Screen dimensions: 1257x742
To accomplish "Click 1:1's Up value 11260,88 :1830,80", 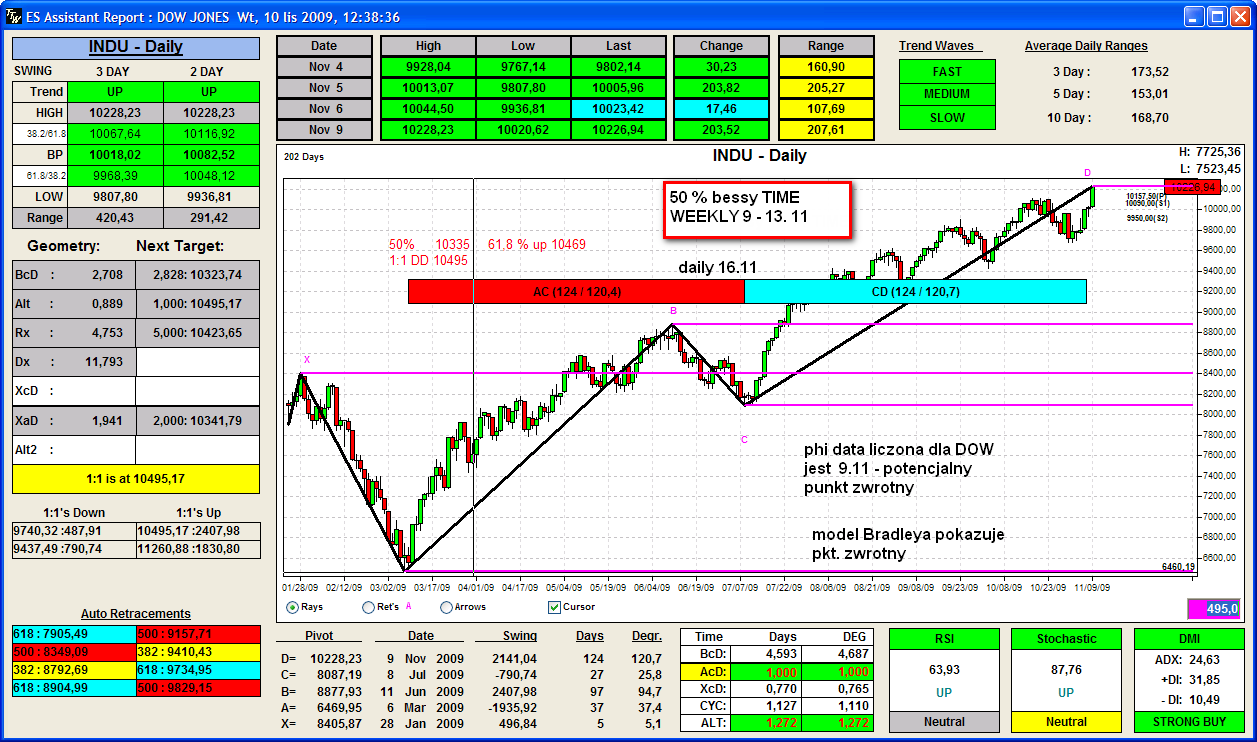I will 197,549.
